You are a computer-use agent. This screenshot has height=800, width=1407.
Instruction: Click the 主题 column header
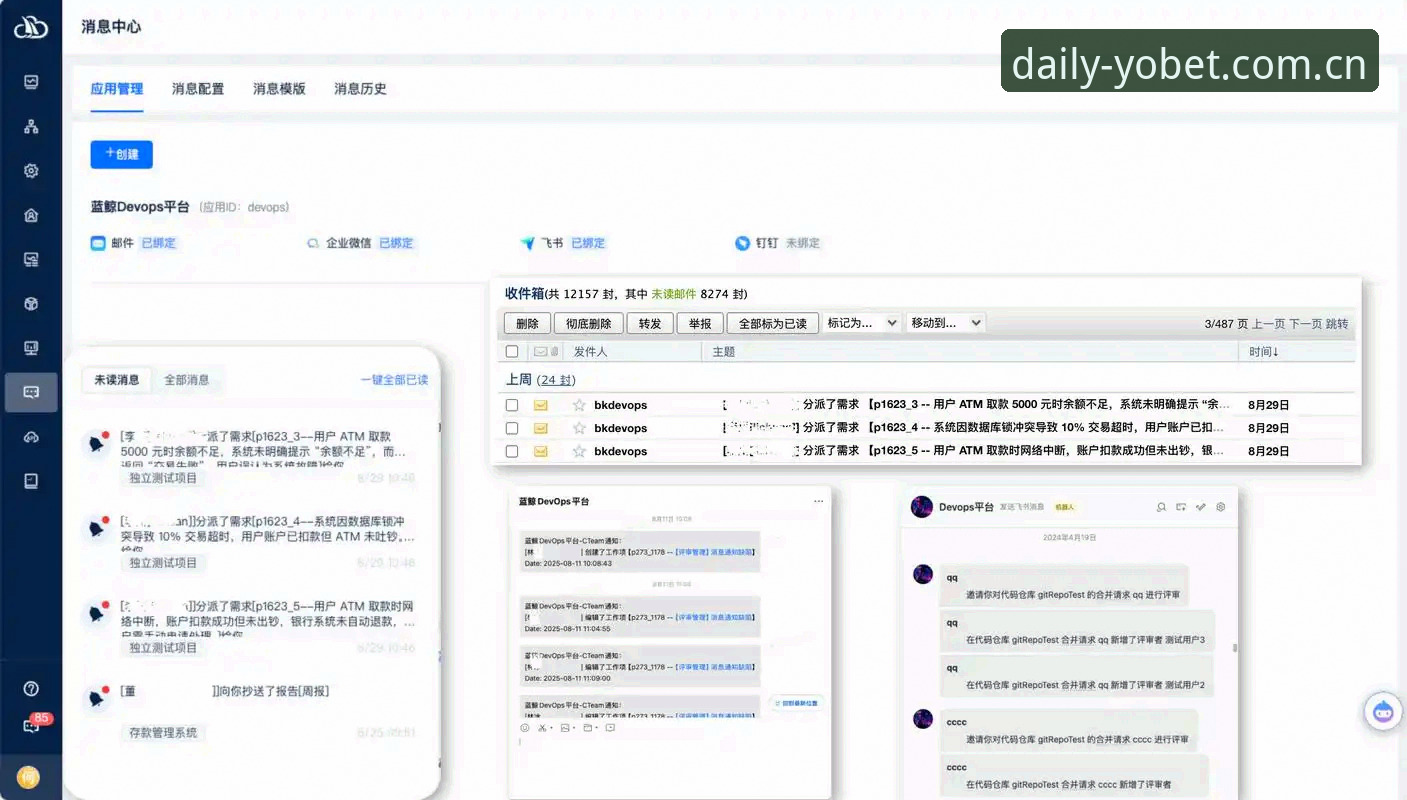[x=724, y=352]
